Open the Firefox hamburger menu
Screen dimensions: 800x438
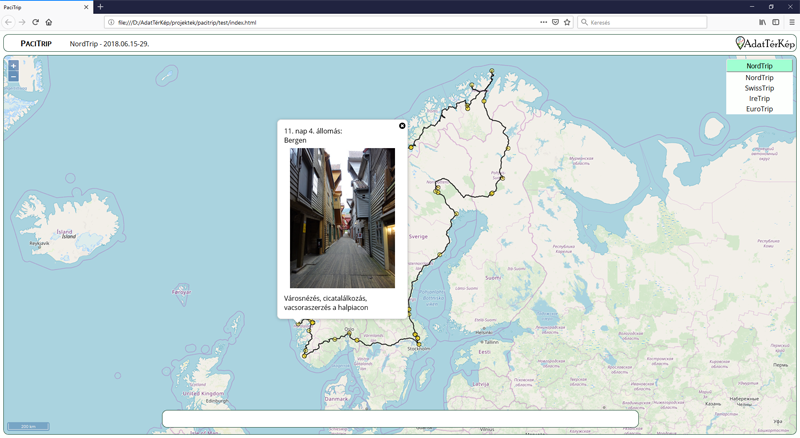pos(792,22)
